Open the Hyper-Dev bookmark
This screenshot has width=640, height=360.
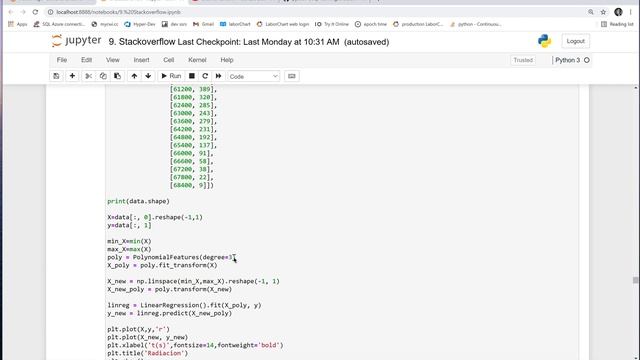point(140,24)
